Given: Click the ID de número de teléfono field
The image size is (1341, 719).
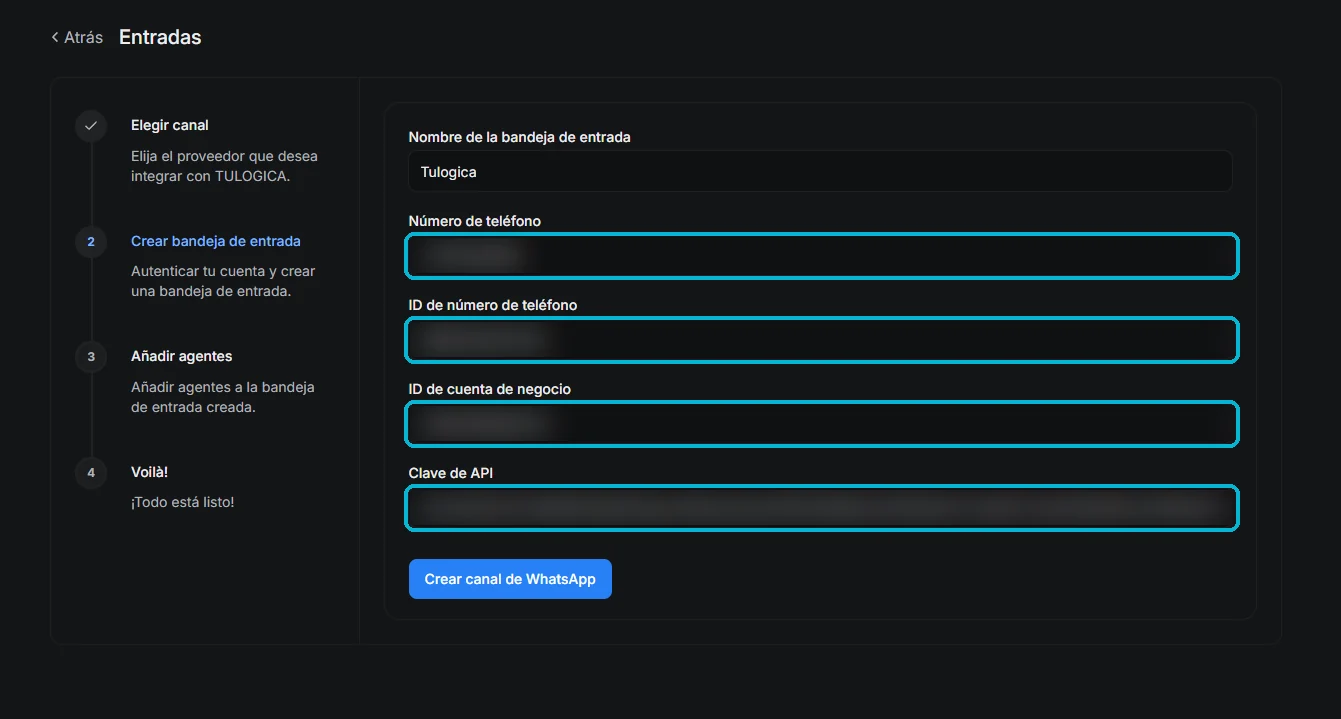Looking at the screenshot, I should (822, 340).
